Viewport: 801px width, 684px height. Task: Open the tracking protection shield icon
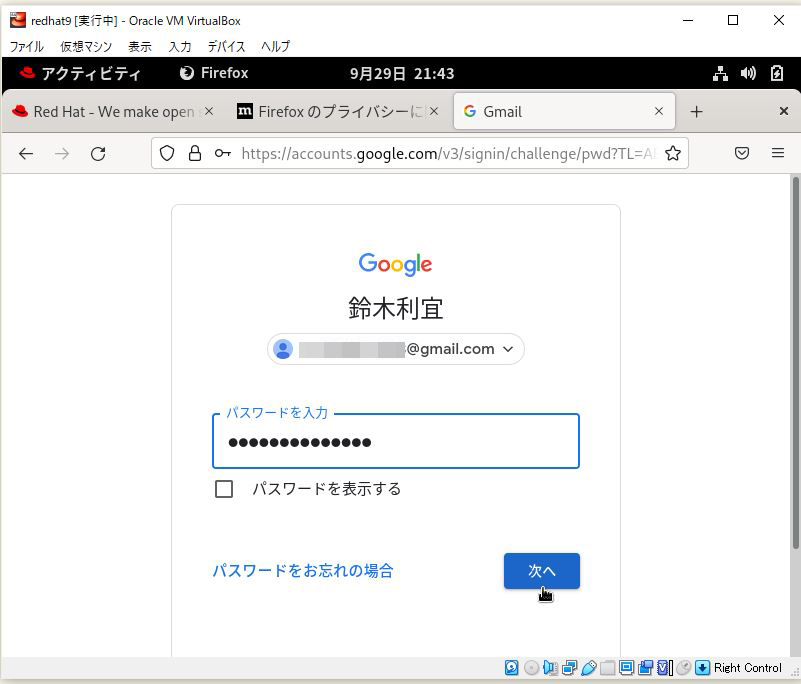point(167,153)
